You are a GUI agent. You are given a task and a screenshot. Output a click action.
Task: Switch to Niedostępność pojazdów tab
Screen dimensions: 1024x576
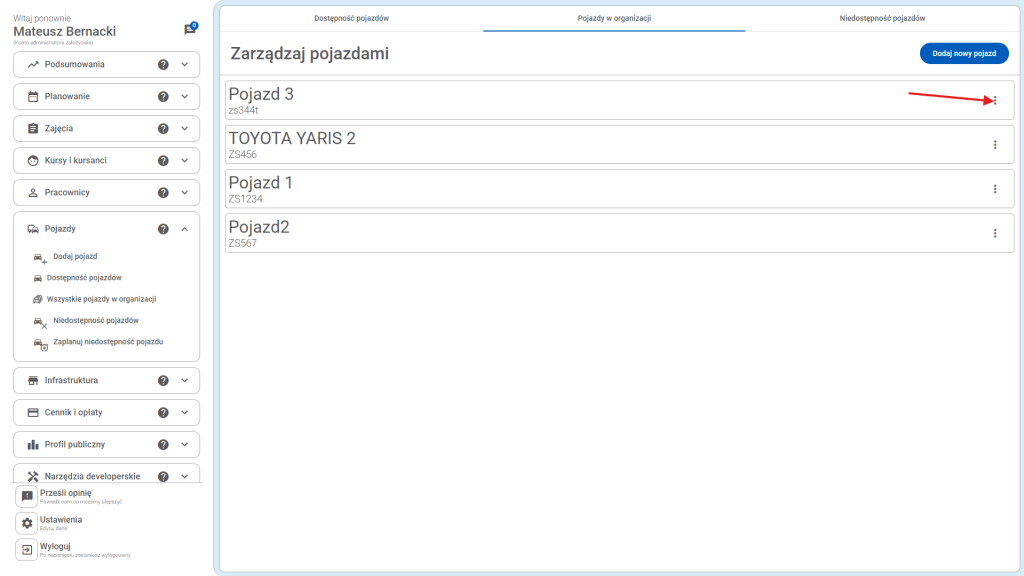coord(882,19)
